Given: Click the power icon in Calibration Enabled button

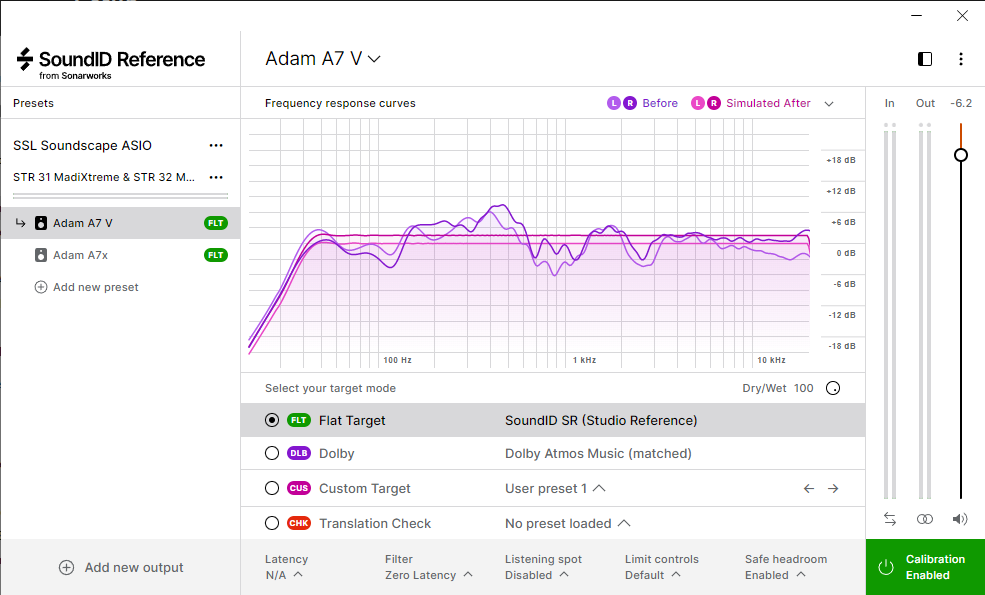Looking at the screenshot, I should click(x=885, y=567).
